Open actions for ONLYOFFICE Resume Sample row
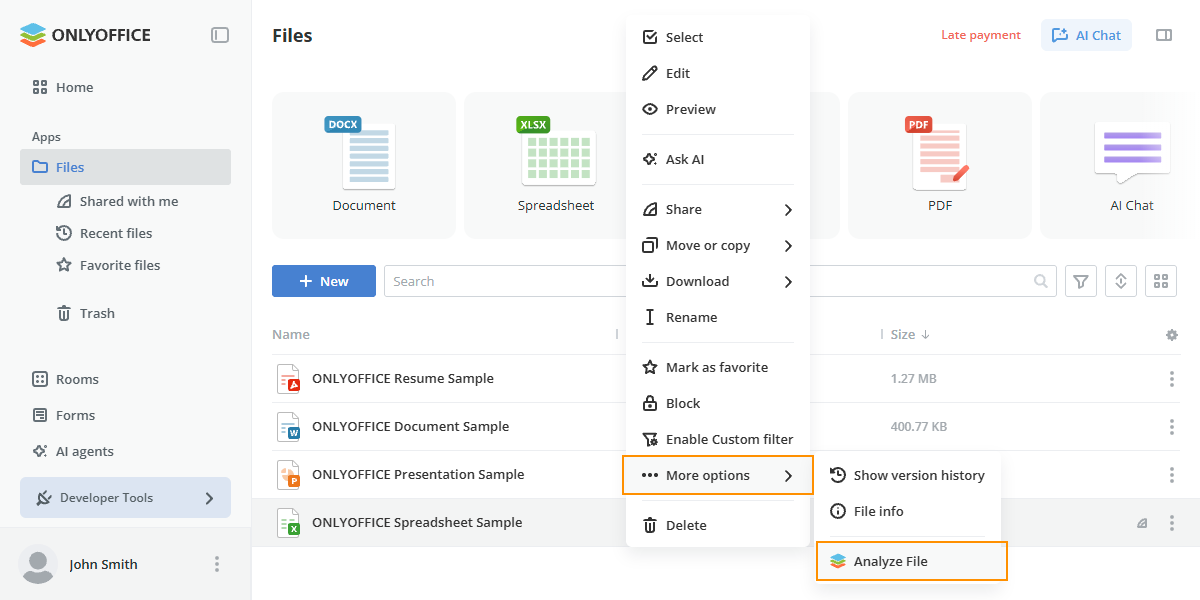The width and height of the screenshot is (1200, 600). click(1172, 379)
